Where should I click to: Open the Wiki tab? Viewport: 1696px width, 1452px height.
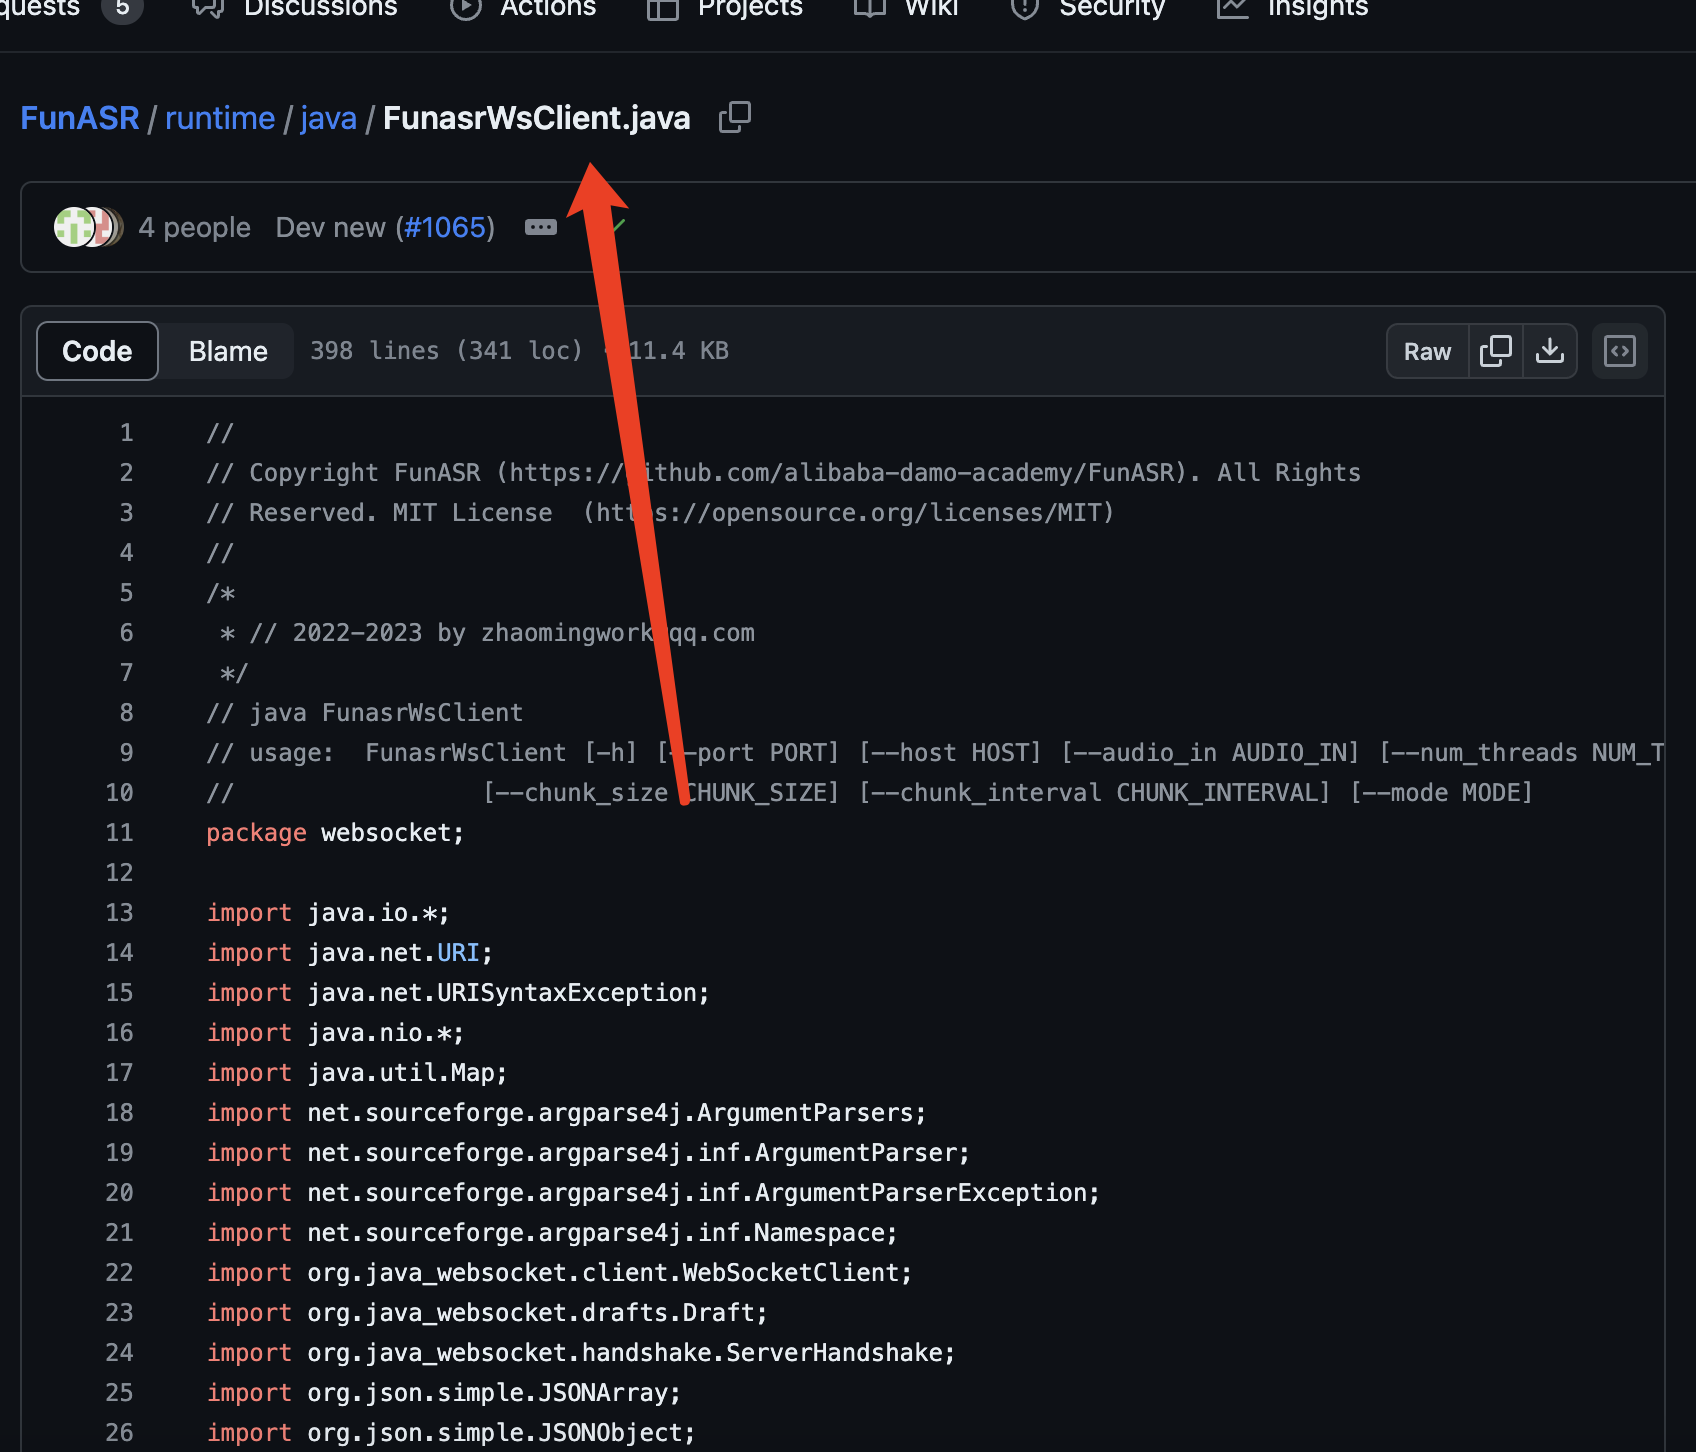931,8
